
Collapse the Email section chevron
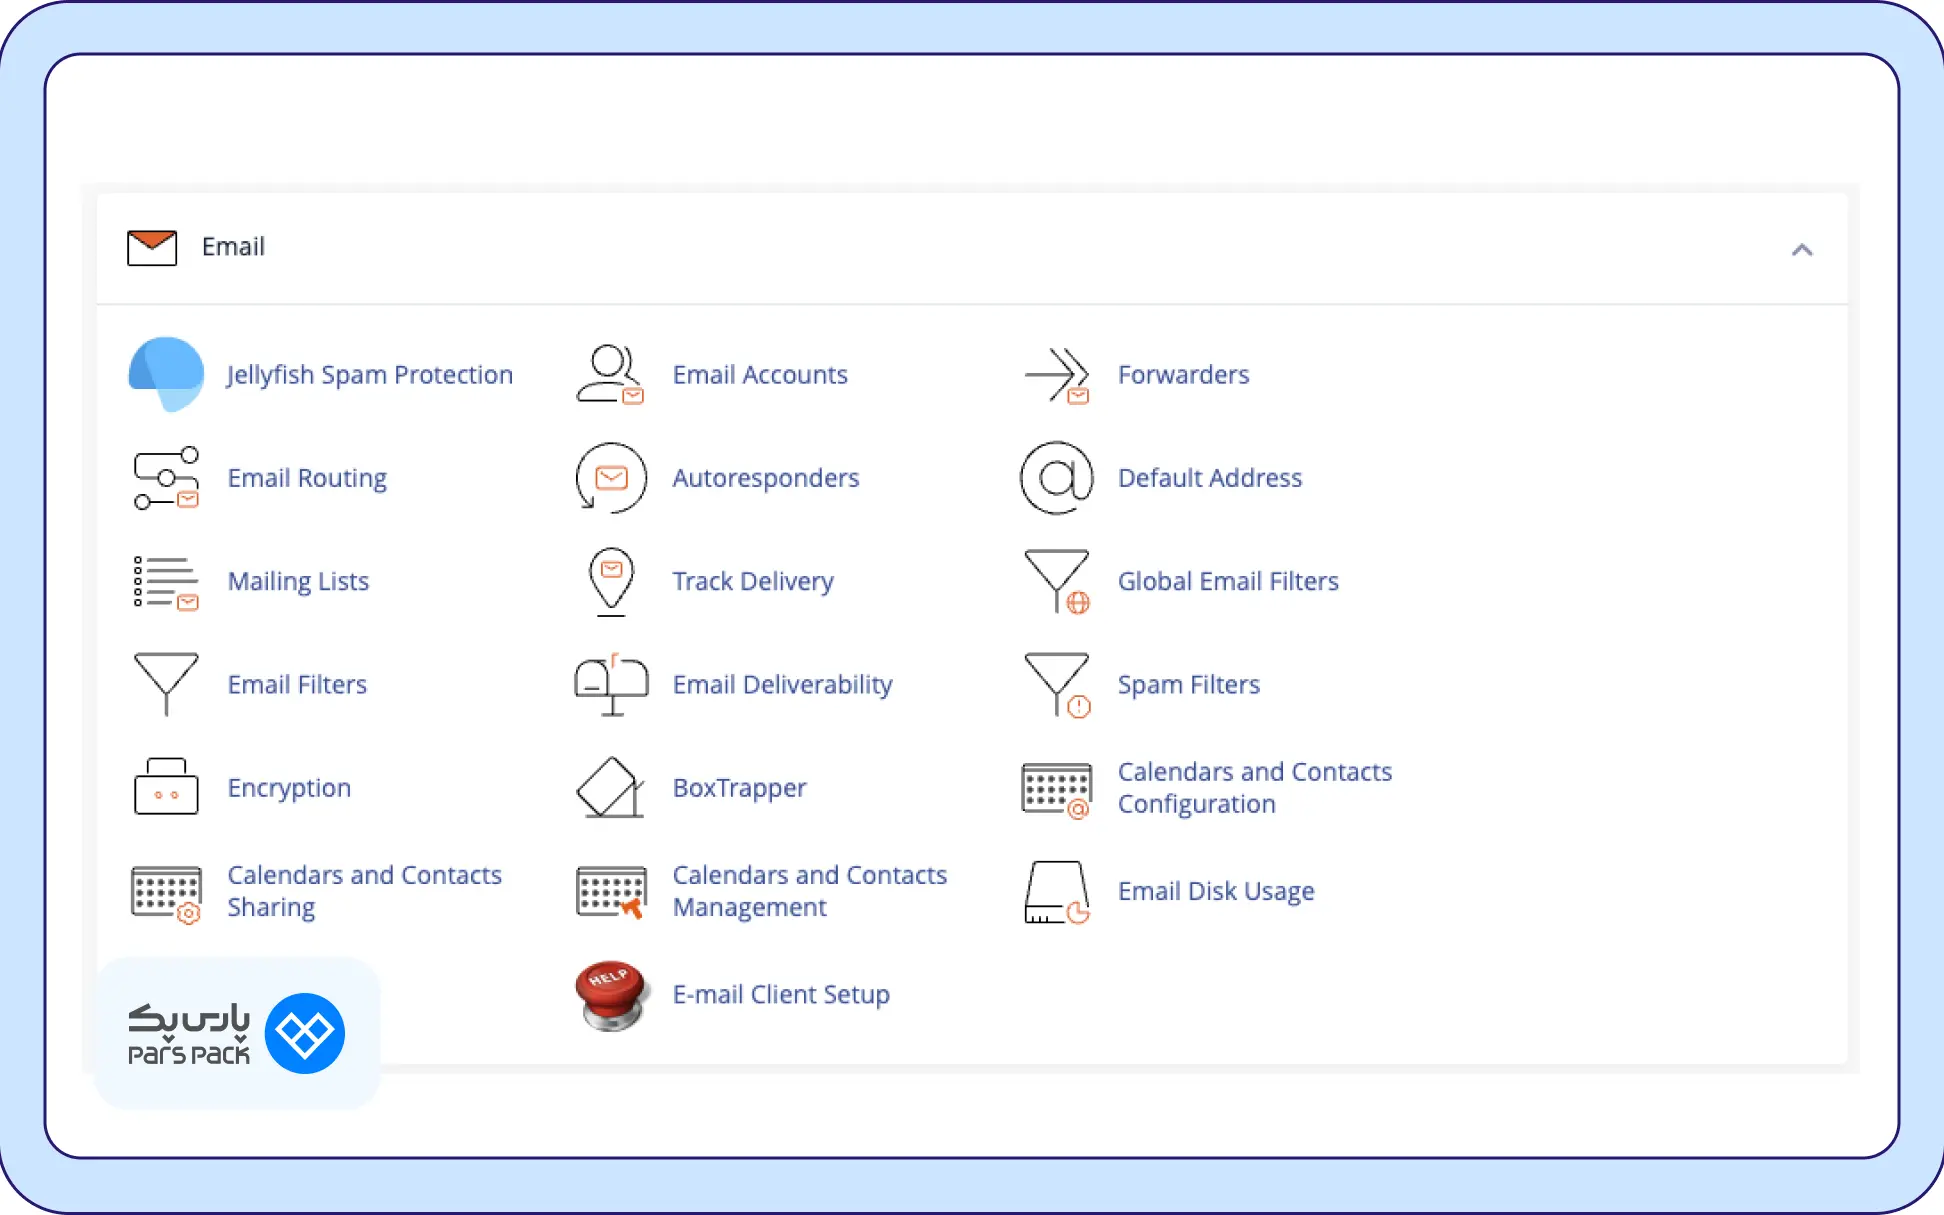pos(1802,249)
